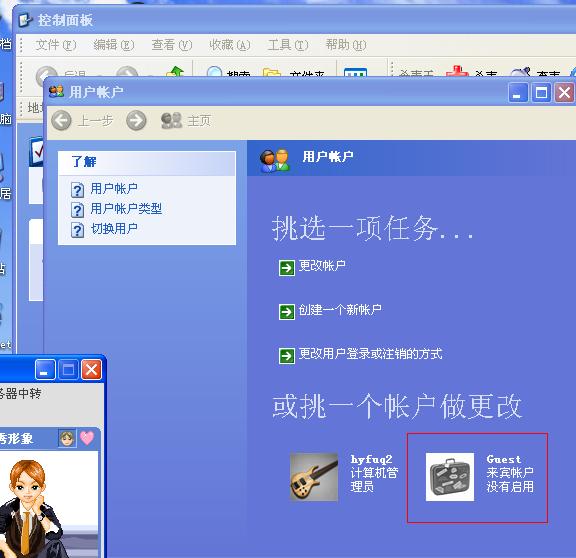Open the 工具(T) menu
Viewport: 576px width, 558px height.
click(x=288, y=45)
